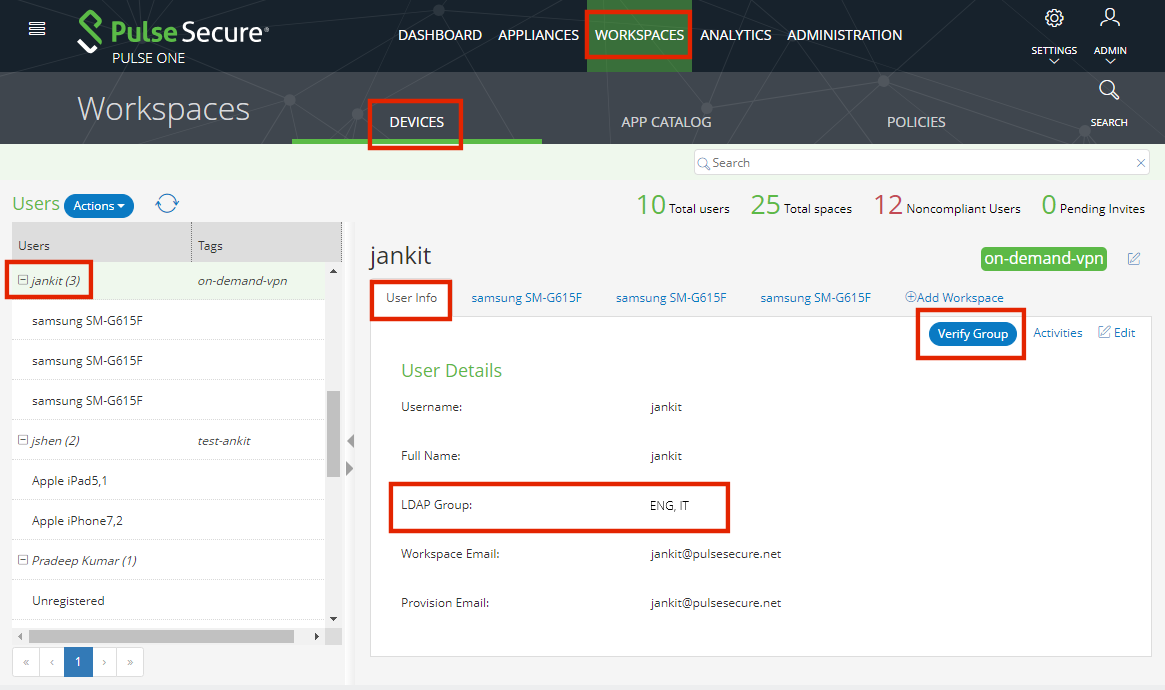Image resolution: width=1165 pixels, height=690 pixels.
Task: Open the Administration menu
Action: [x=844, y=35]
